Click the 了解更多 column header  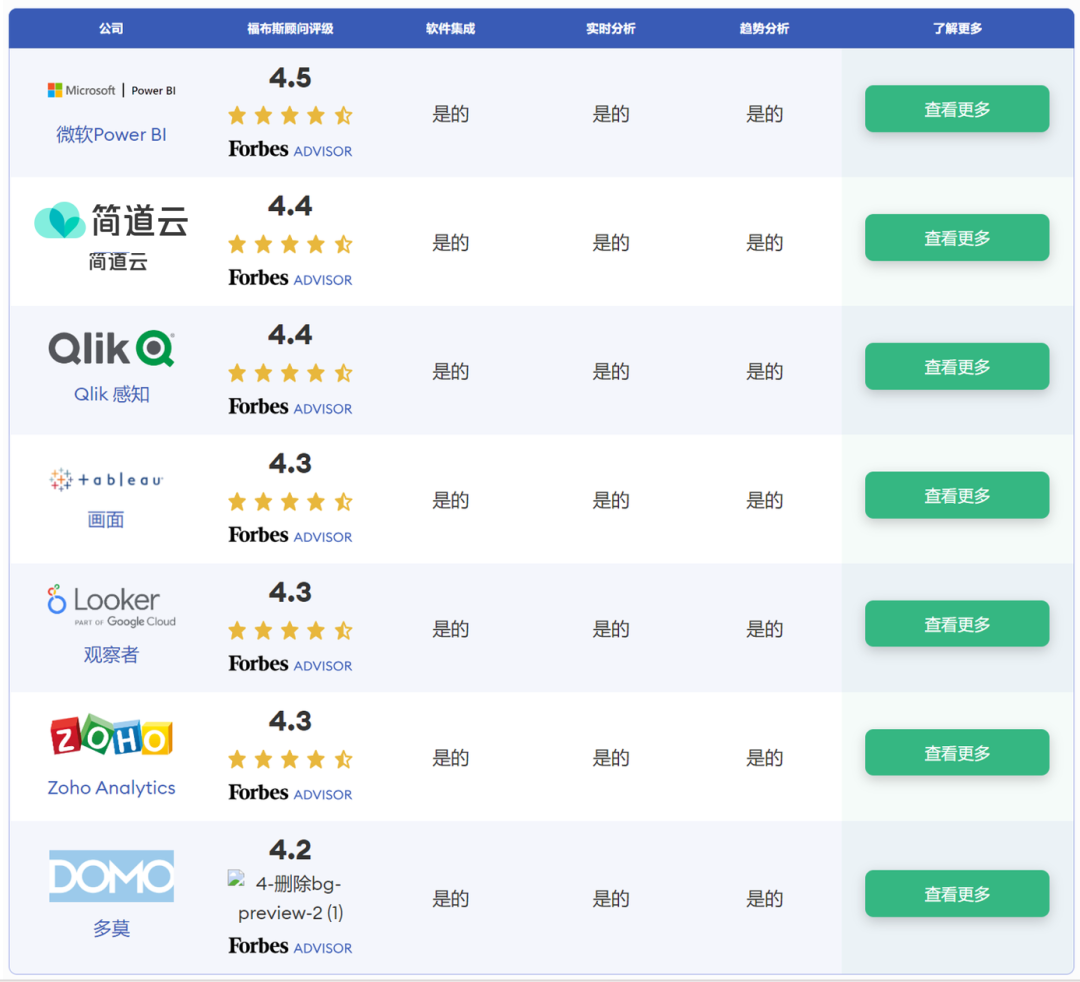[x=957, y=28]
